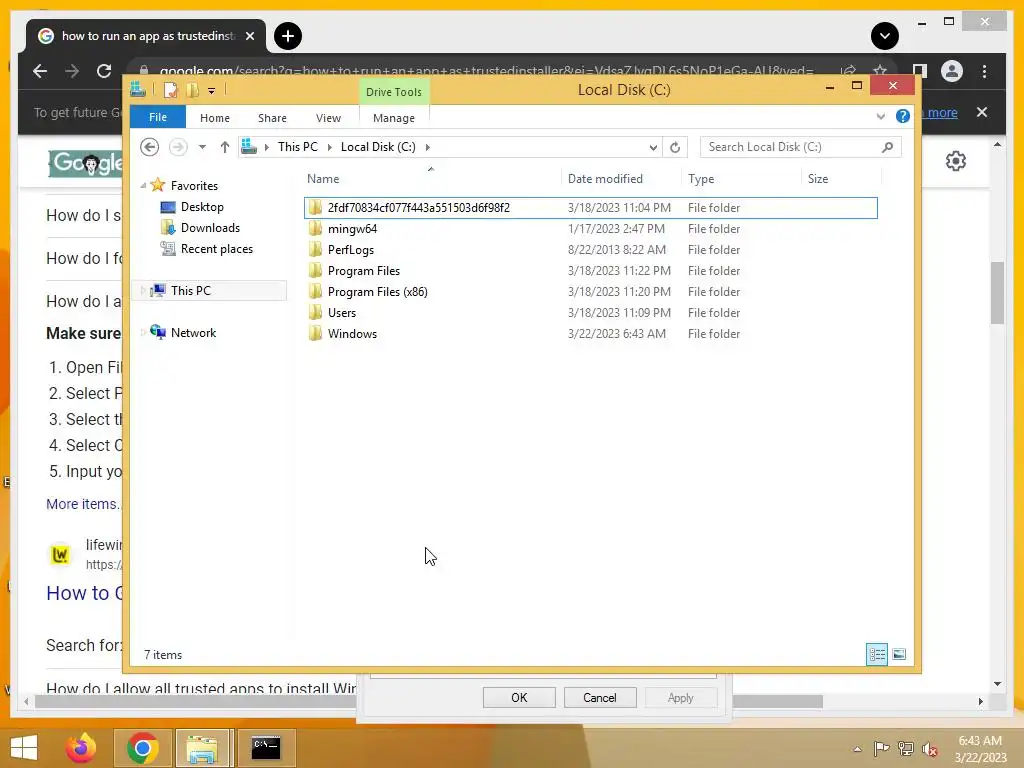Reload the Chrome page
Screen dimensions: 1024x768
point(104,71)
